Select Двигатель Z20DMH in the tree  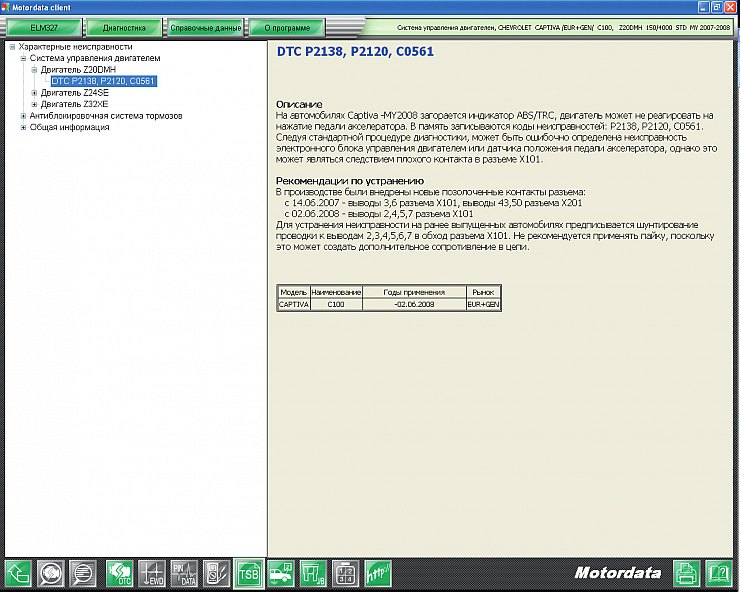click(78, 69)
